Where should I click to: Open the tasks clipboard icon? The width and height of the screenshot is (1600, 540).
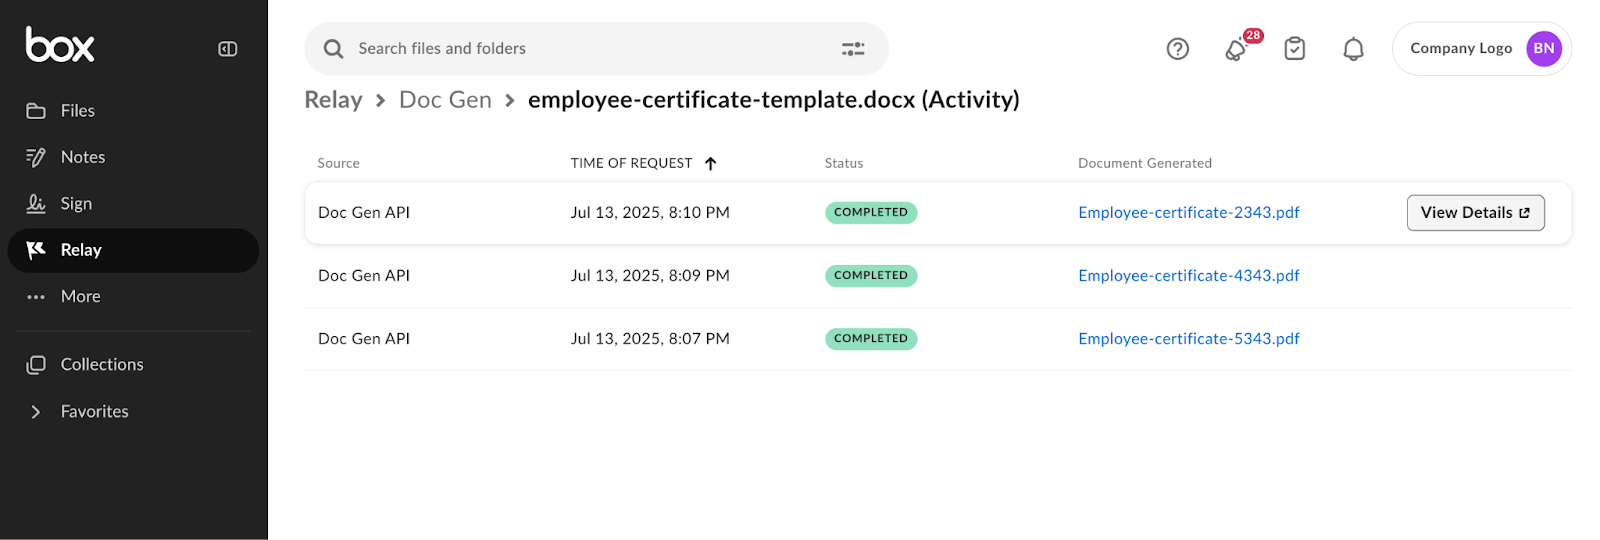[1294, 49]
